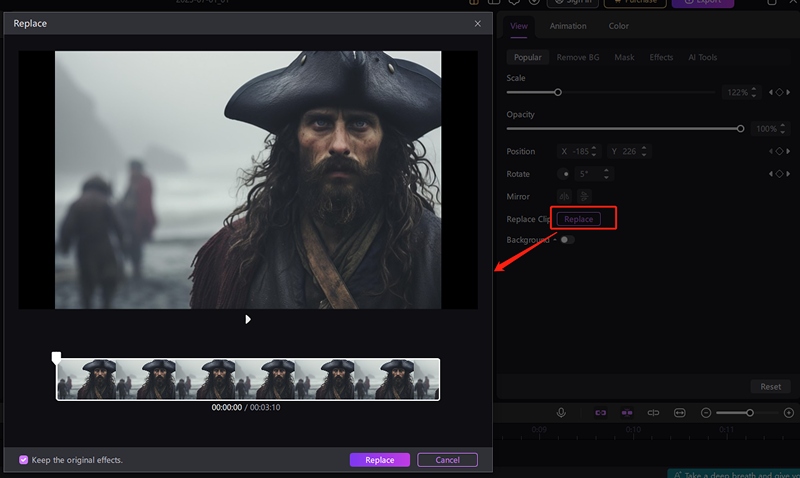
Task: Increase Position X with the up arrow
Action: 594,148
